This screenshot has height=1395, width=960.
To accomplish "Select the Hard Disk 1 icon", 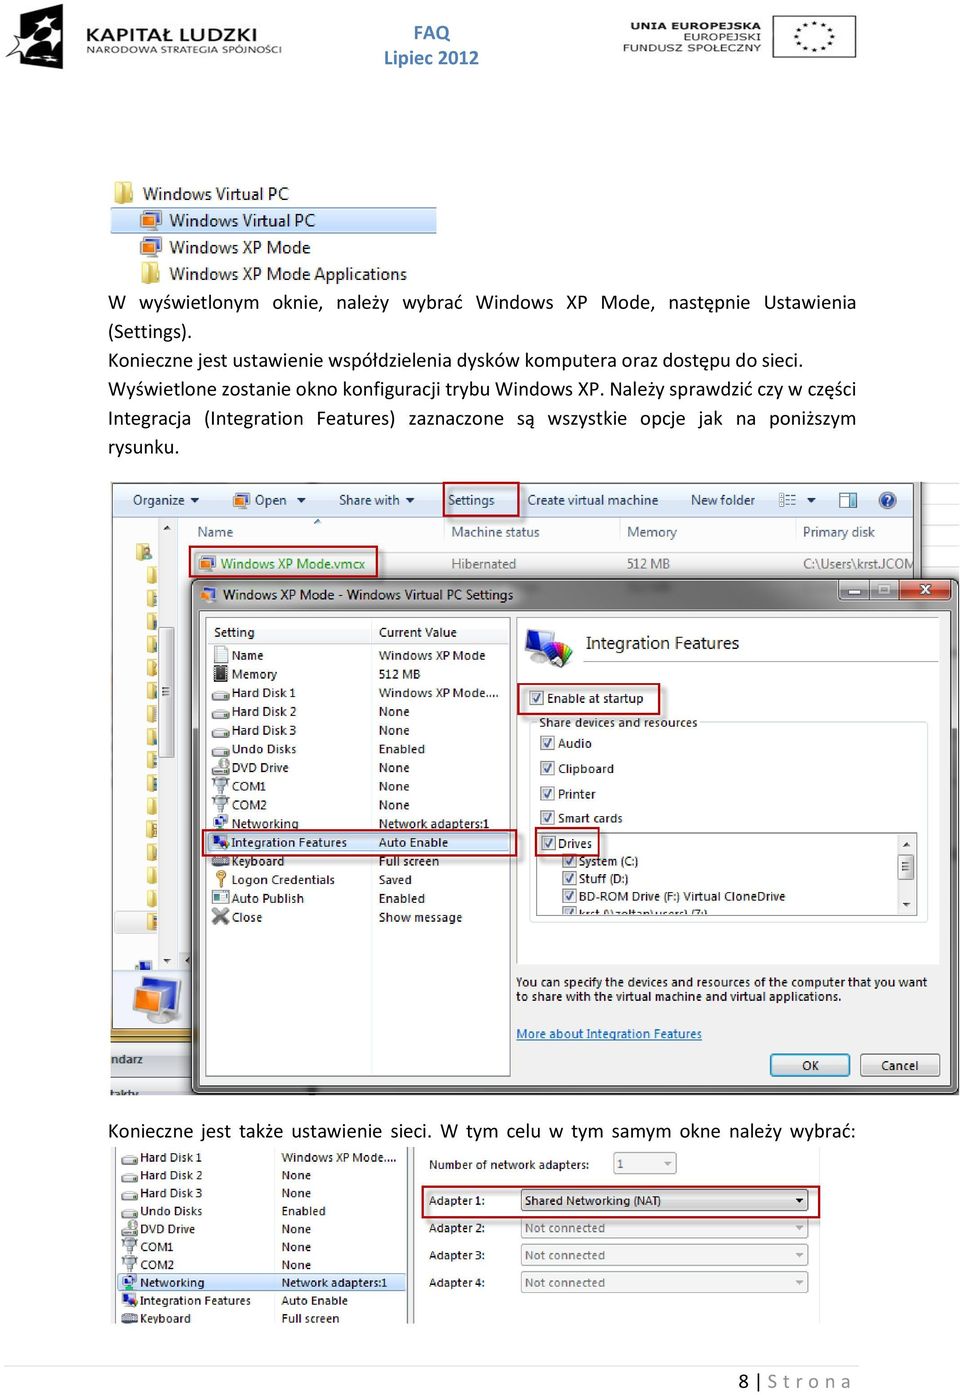I will click(221, 693).
